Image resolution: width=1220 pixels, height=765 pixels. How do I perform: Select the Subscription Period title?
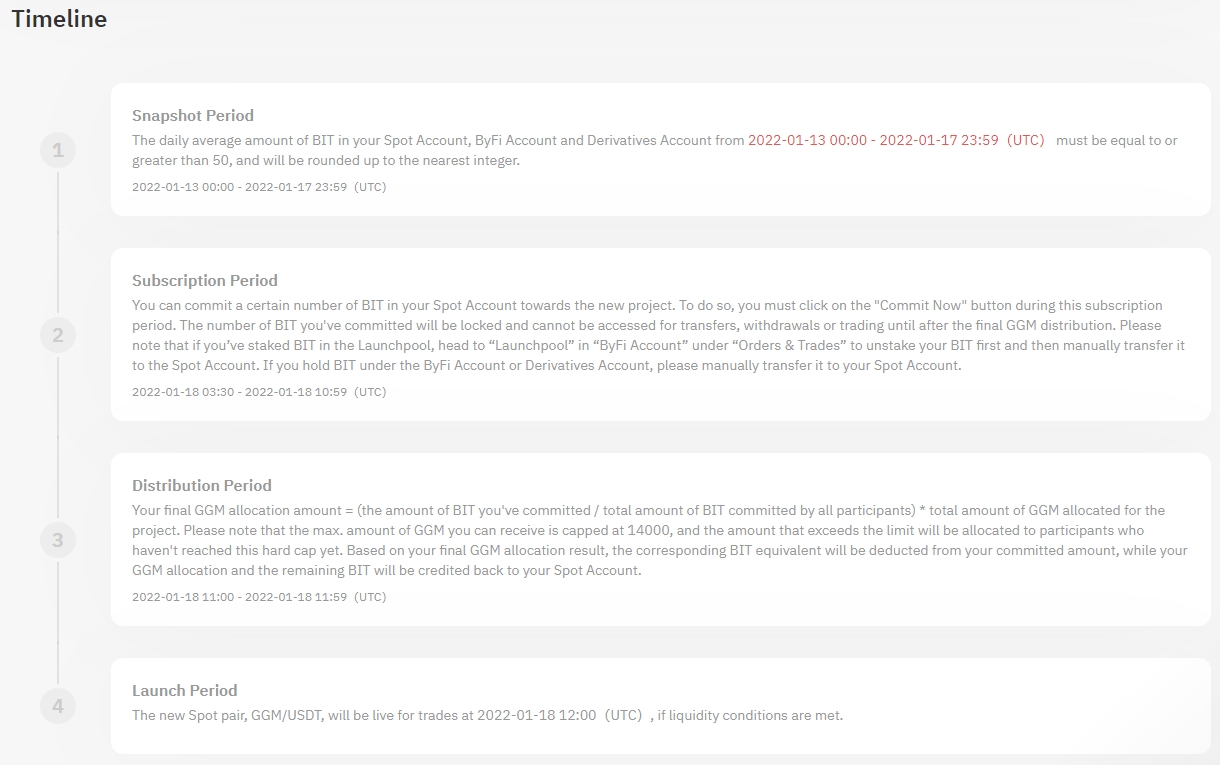pos(205,280)
